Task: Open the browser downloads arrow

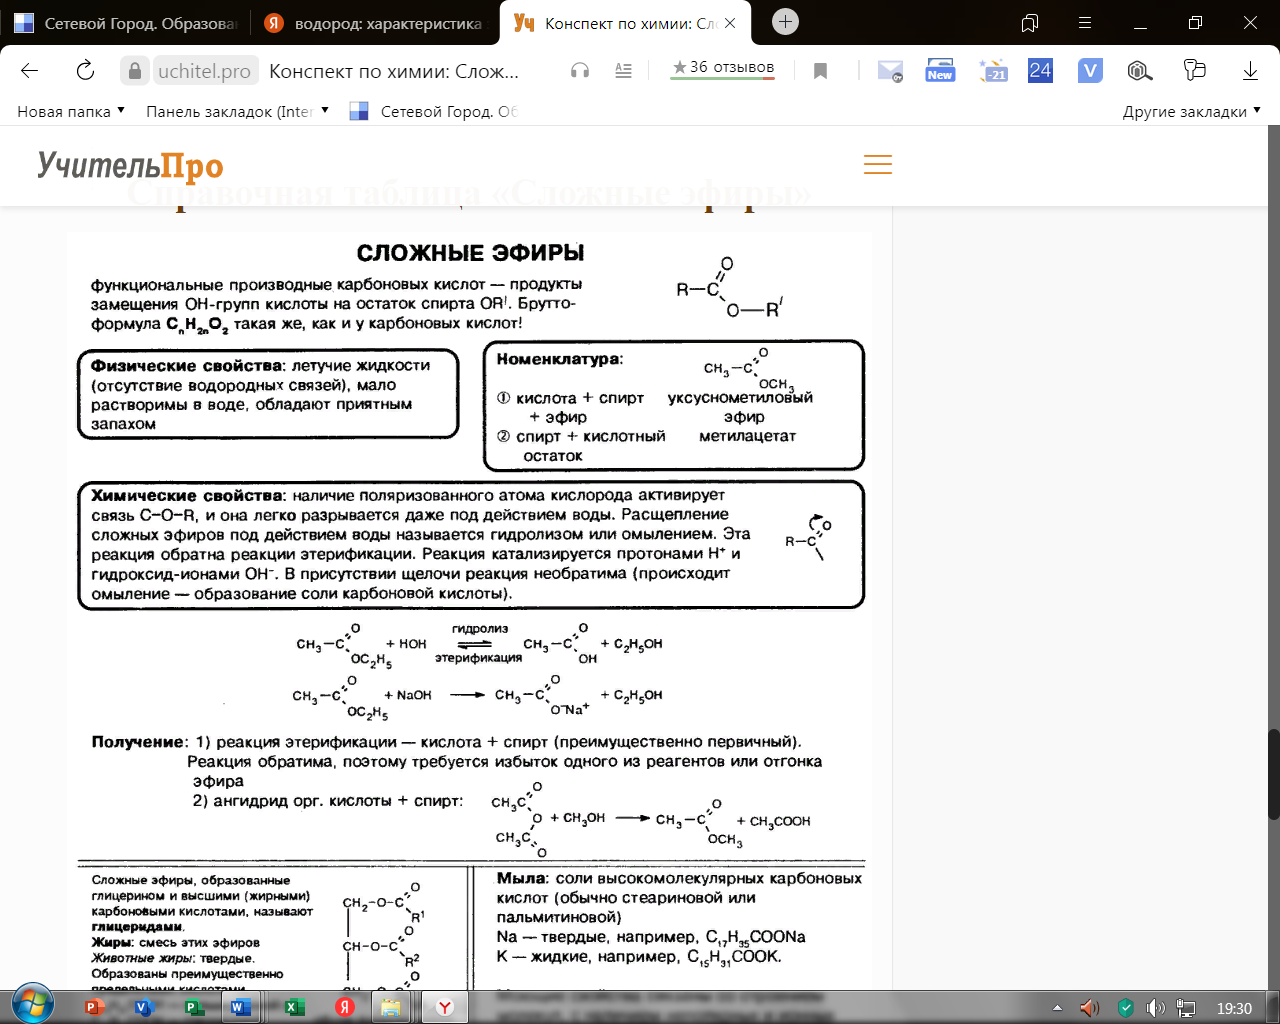Action: pos(1250,70)
